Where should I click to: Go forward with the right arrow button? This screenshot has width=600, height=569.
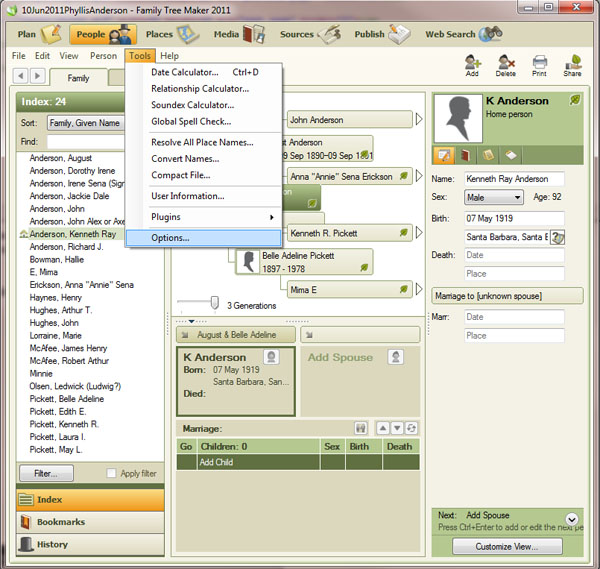click(x=38, y=76)
